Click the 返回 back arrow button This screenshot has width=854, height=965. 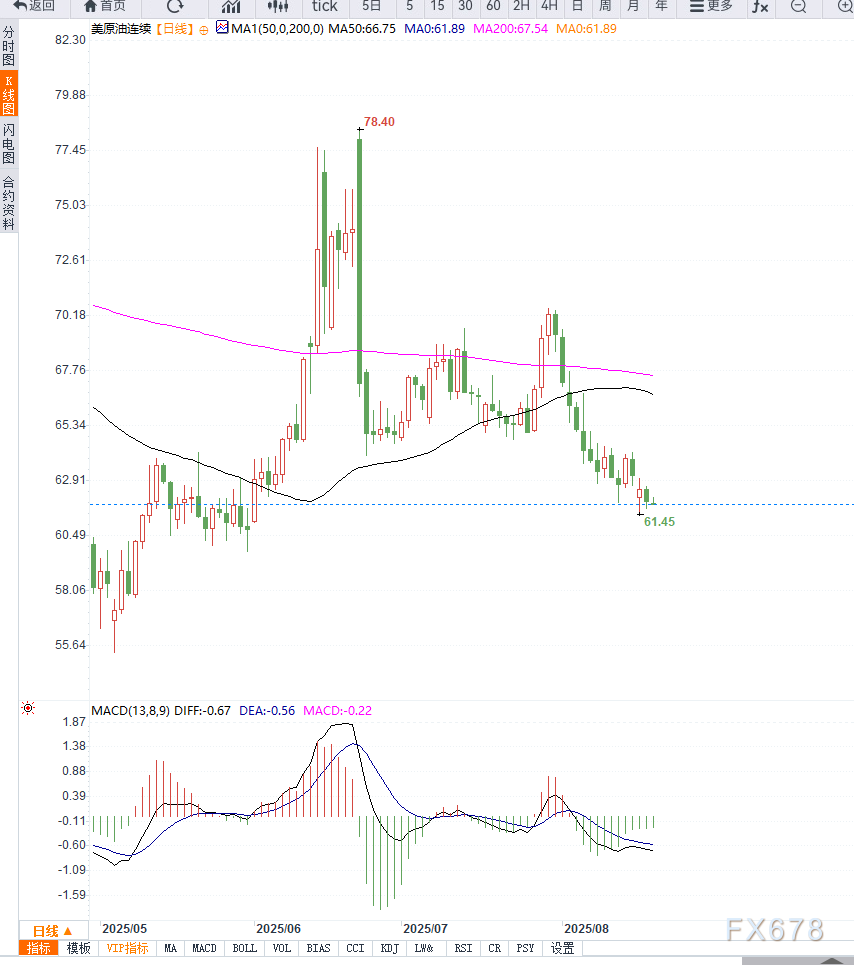(33, 6)
